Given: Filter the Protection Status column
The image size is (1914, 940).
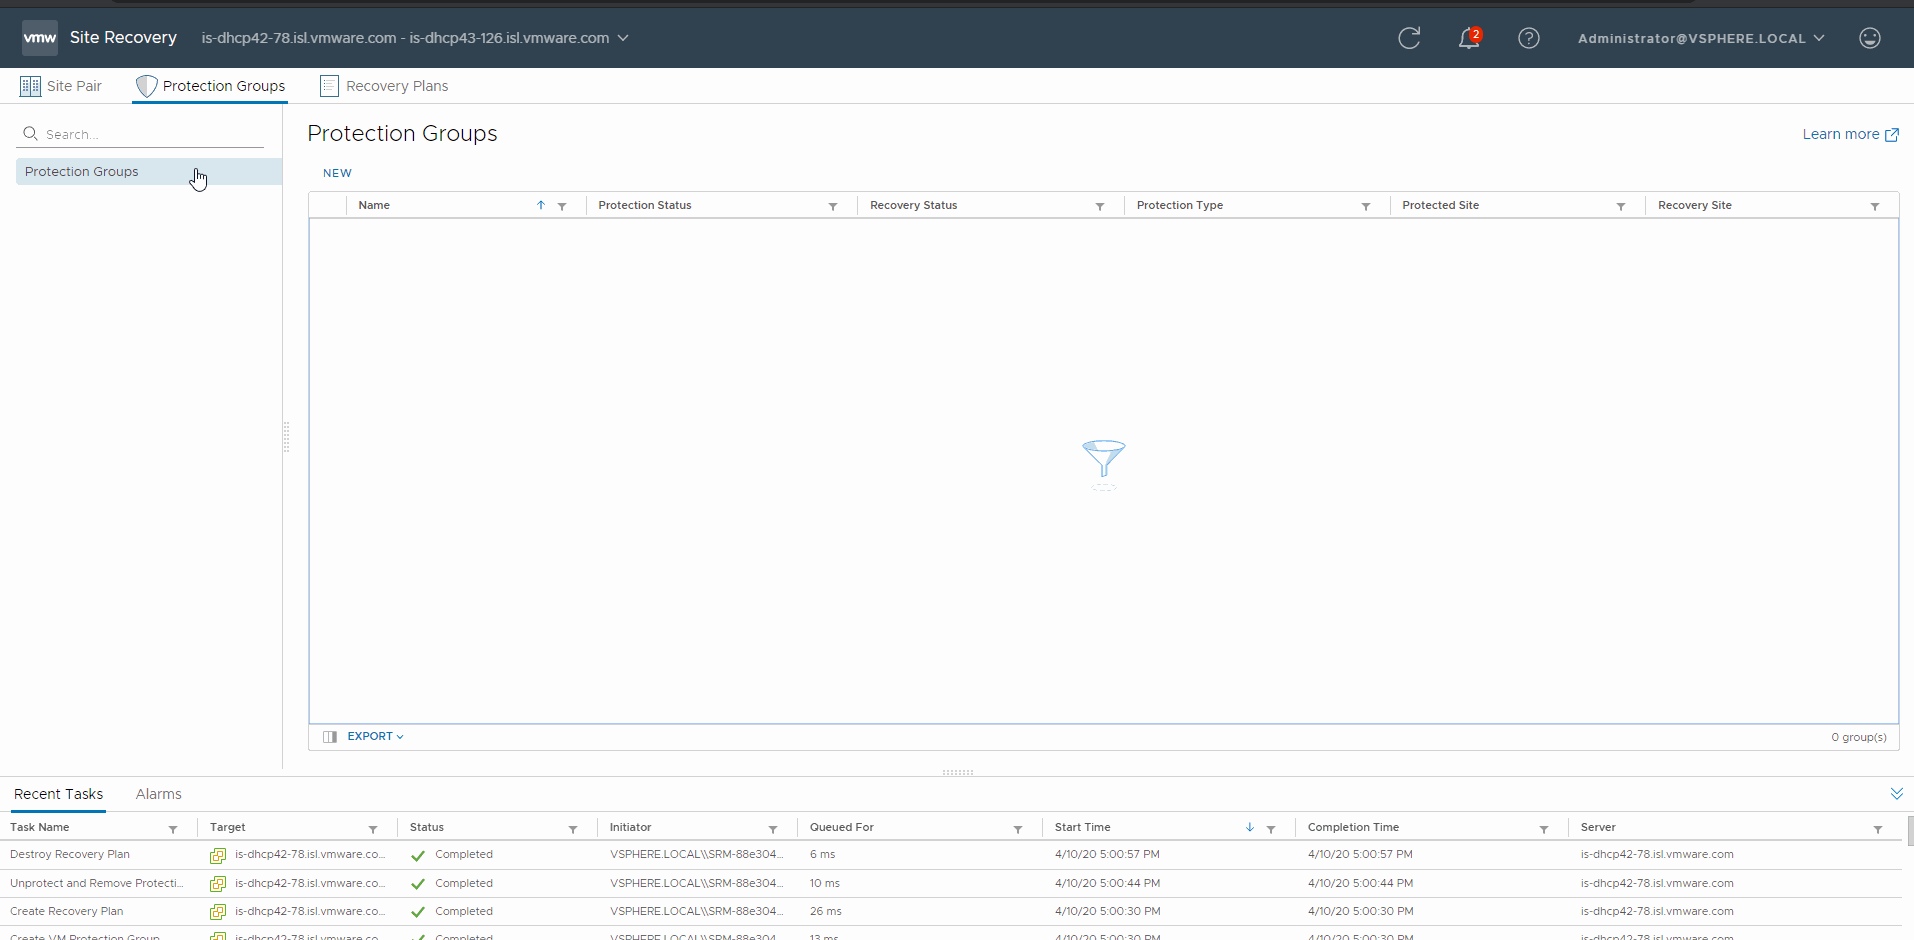Looking at the screenshot, I should click(x=832, y=206).
